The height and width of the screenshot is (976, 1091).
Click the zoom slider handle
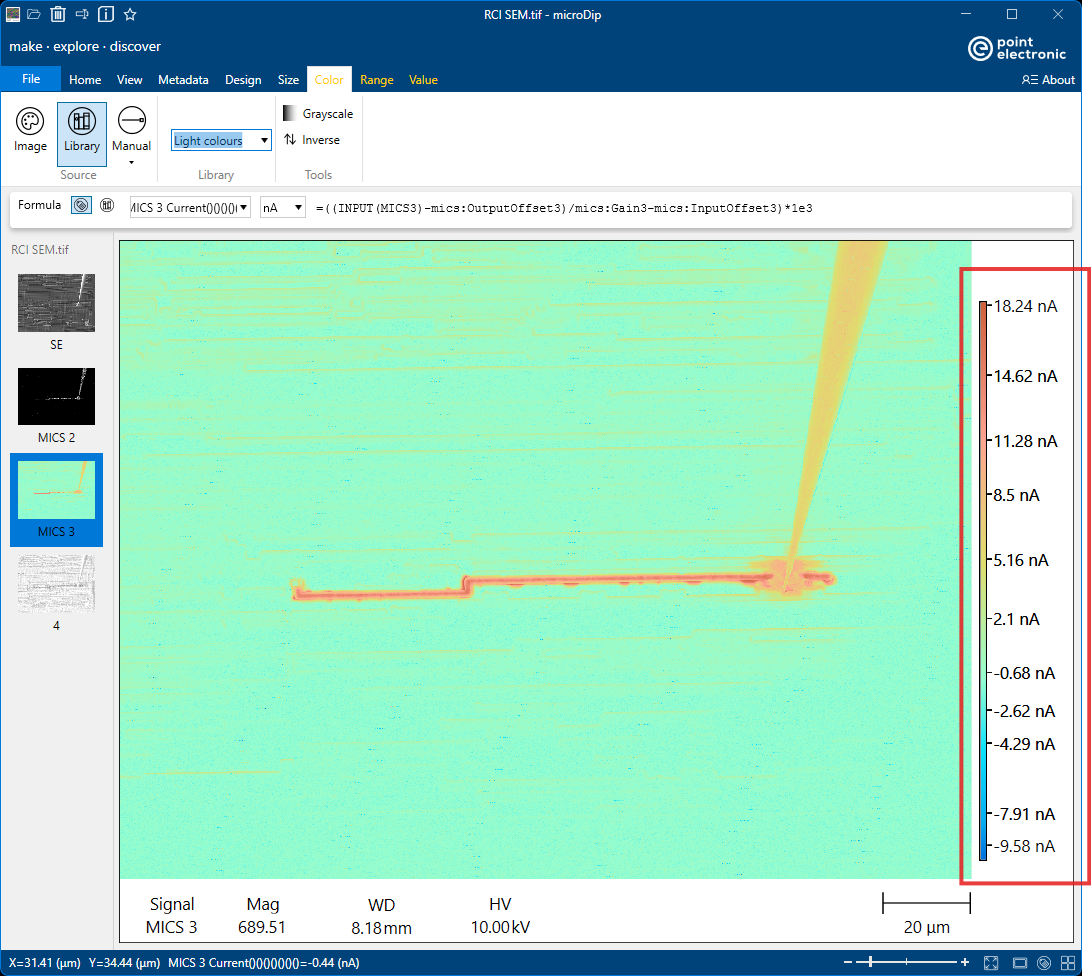[870, 963]
